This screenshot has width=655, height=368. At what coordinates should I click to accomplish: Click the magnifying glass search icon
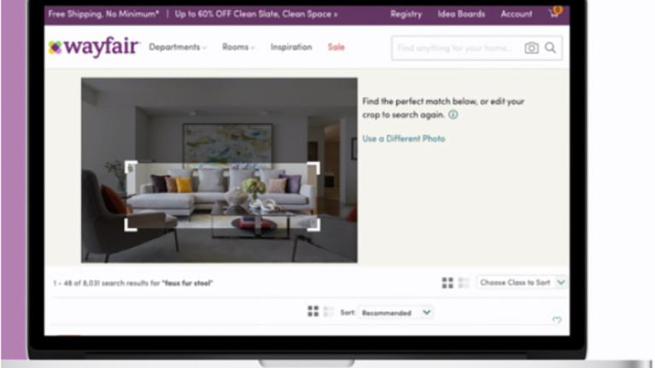(551, 48)
